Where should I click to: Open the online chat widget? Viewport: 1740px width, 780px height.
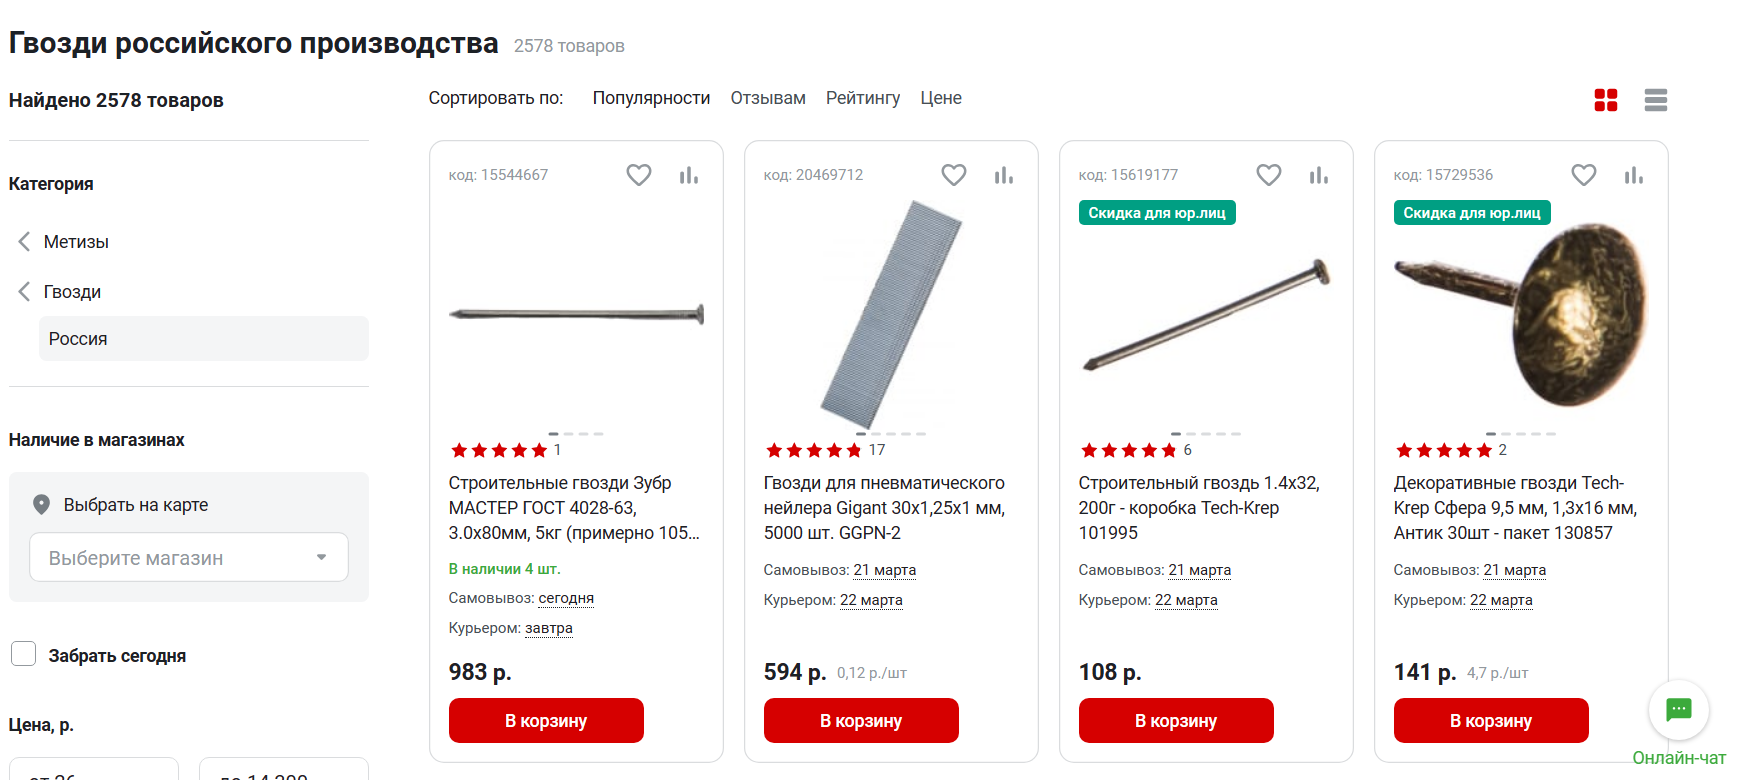[x=1679, y=711]
